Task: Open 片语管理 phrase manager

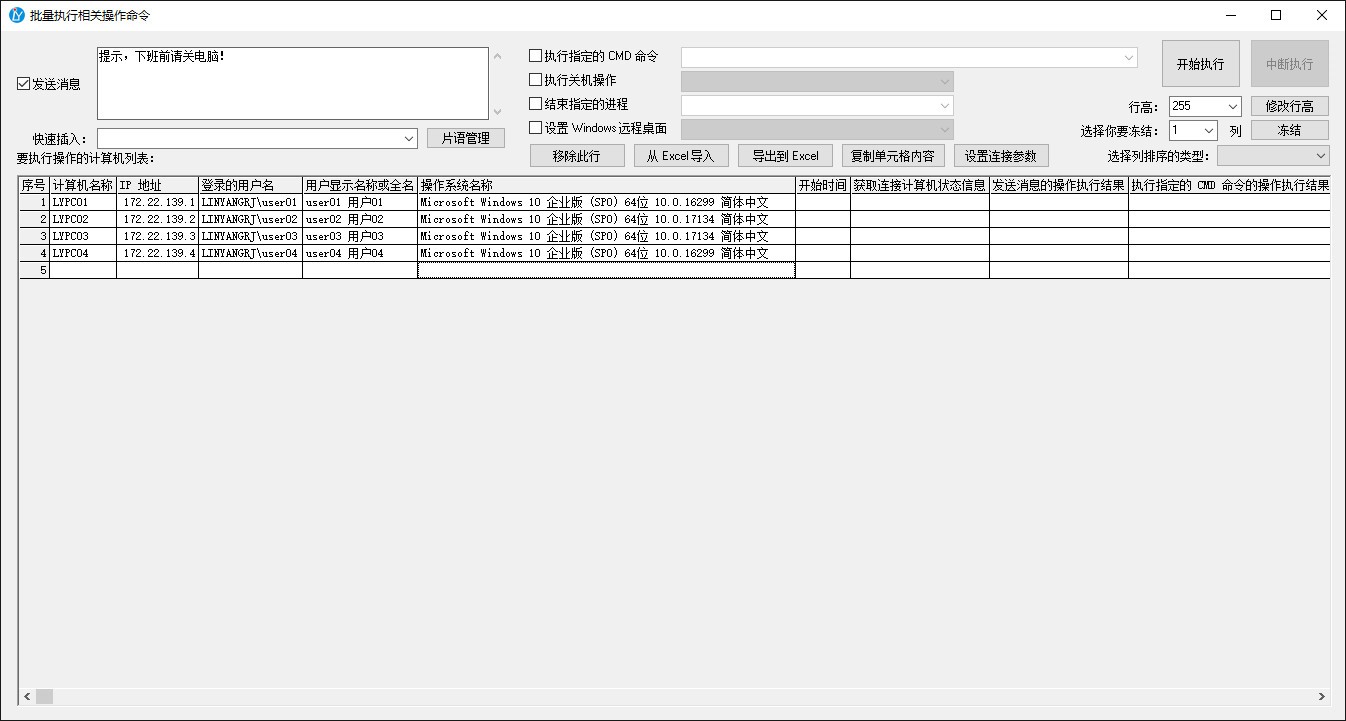Action: pyautogui.click(x=465, y=138)
